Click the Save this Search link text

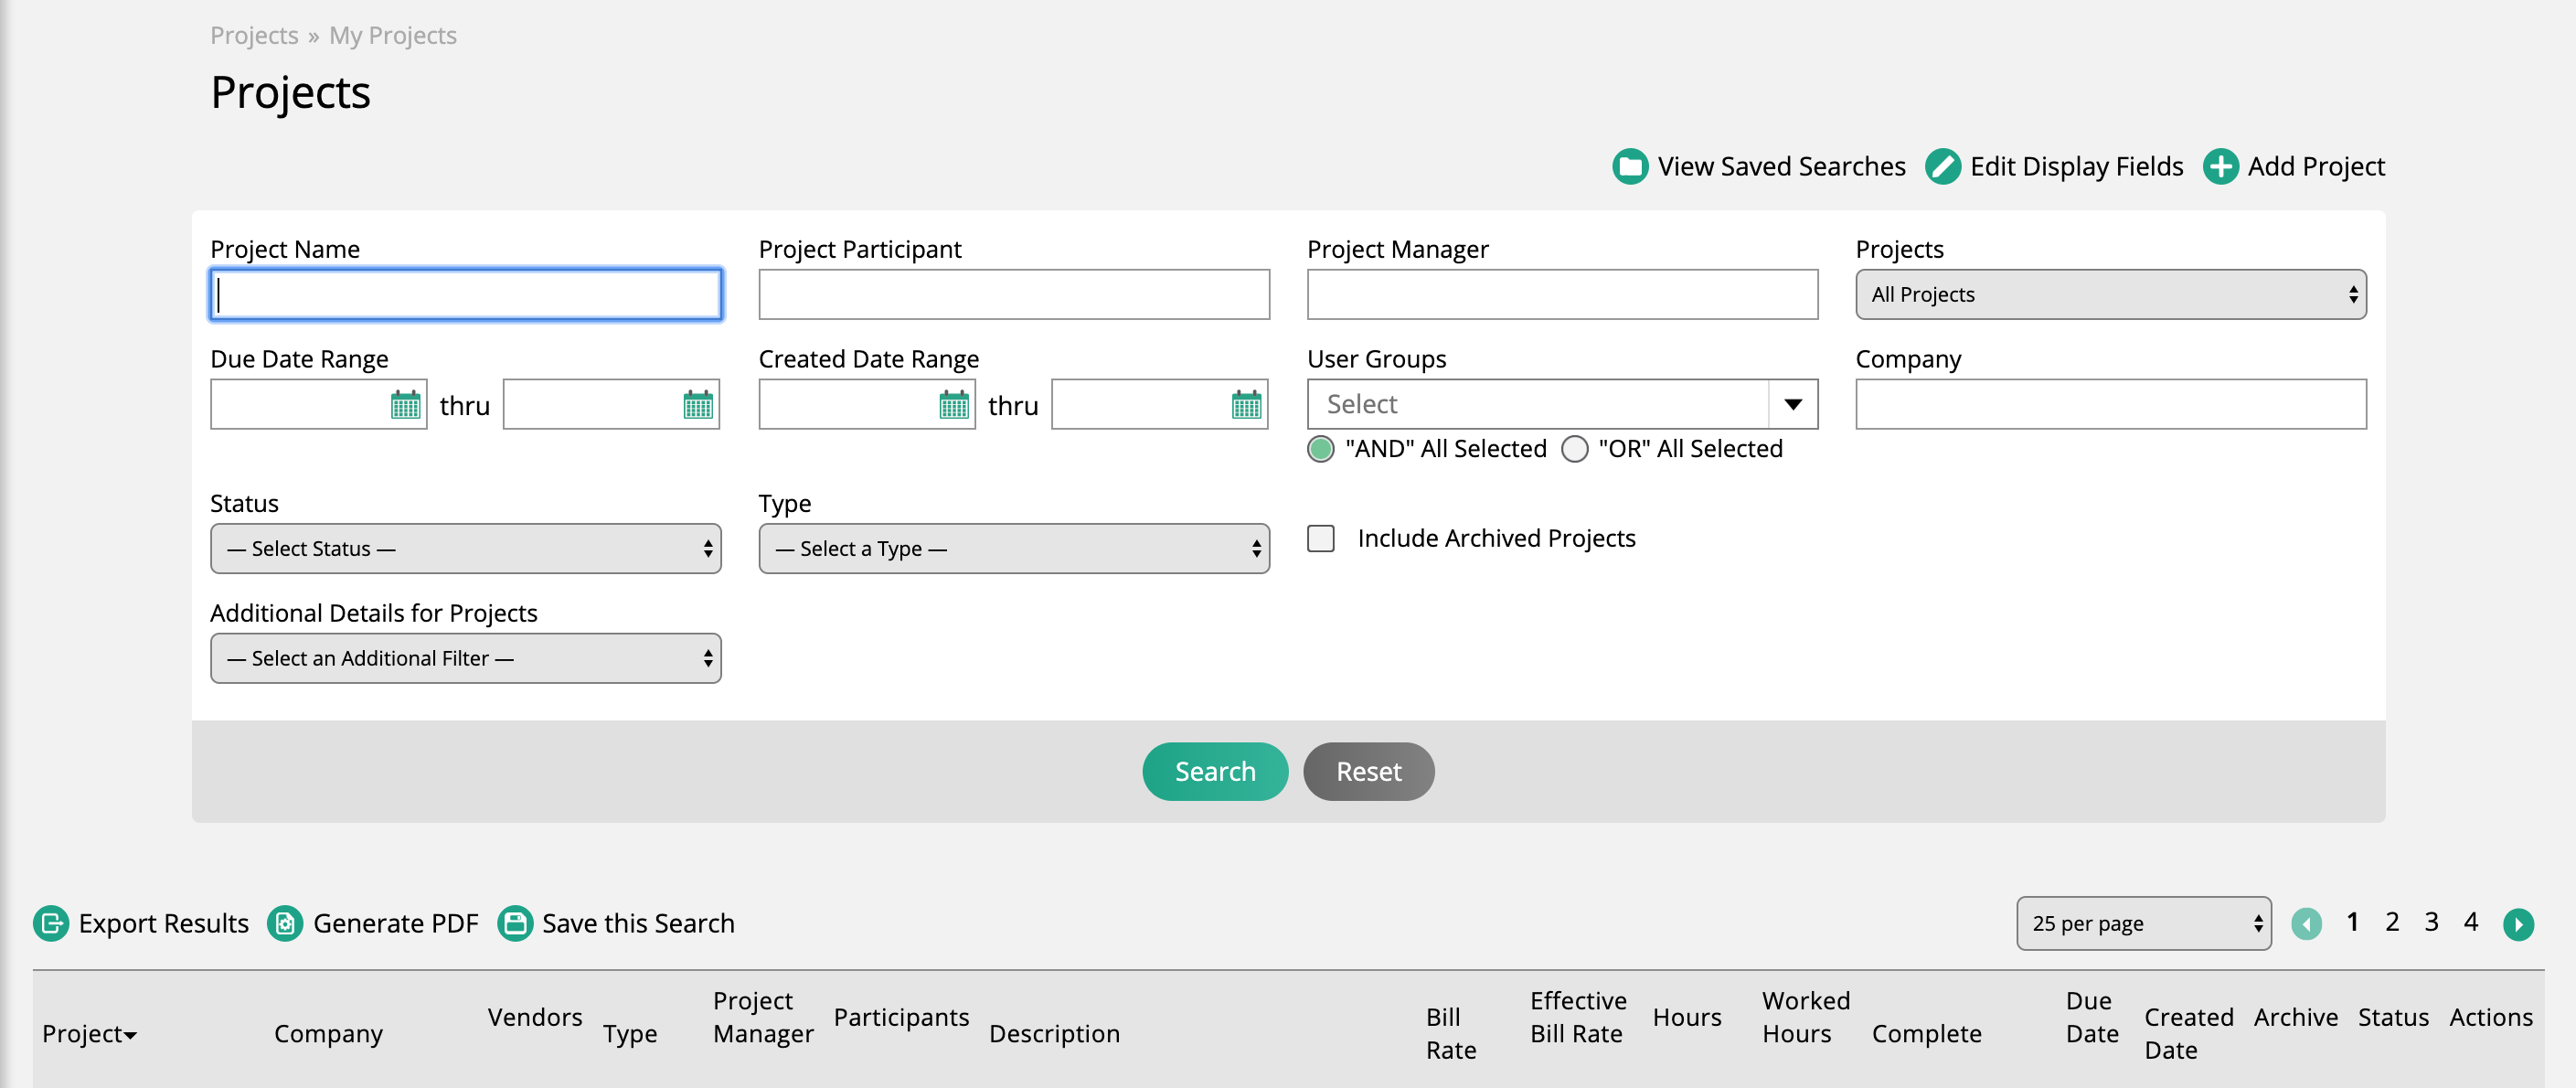click(x=638, y=923)
